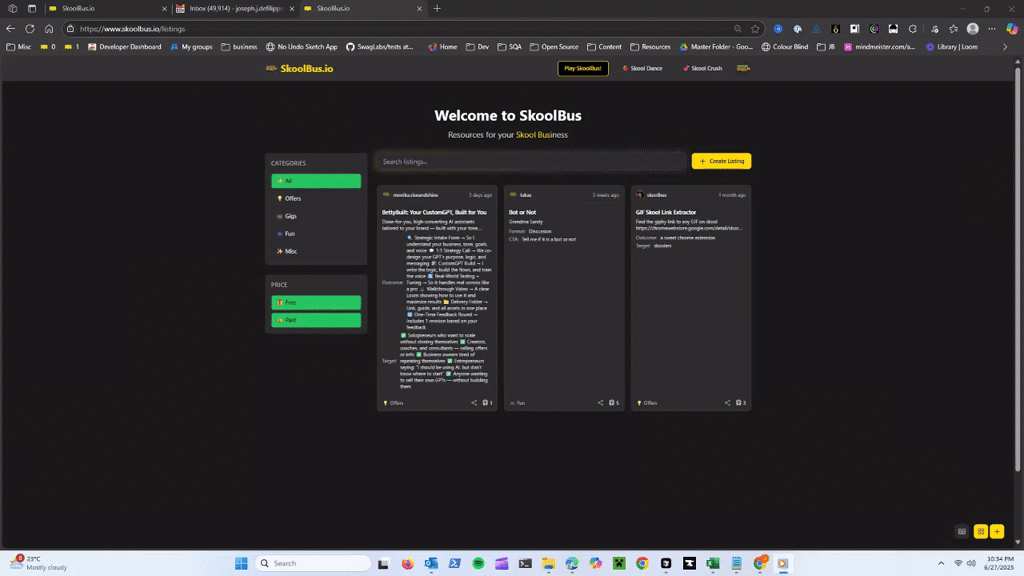Click the address bar URL
The width and height of the screenshot is (1024, 576).
tap(133, 29)
